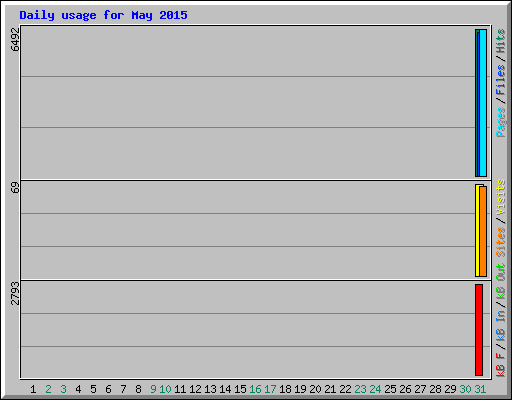This screenshot has height=400, width=512.
Task: Click day 18 on the x-axis
Action: (285, 389)
